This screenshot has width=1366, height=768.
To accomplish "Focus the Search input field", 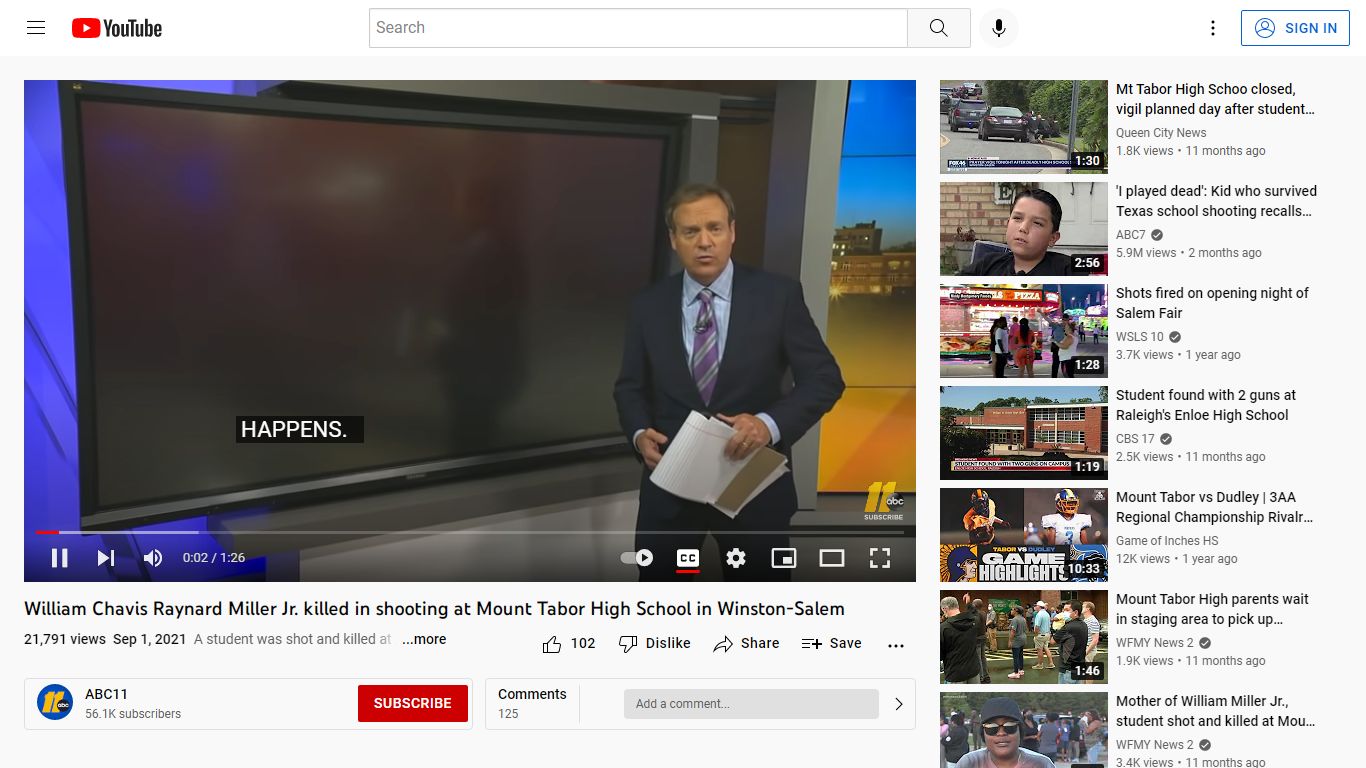I will pyautogui.click(x=638, y=28).
